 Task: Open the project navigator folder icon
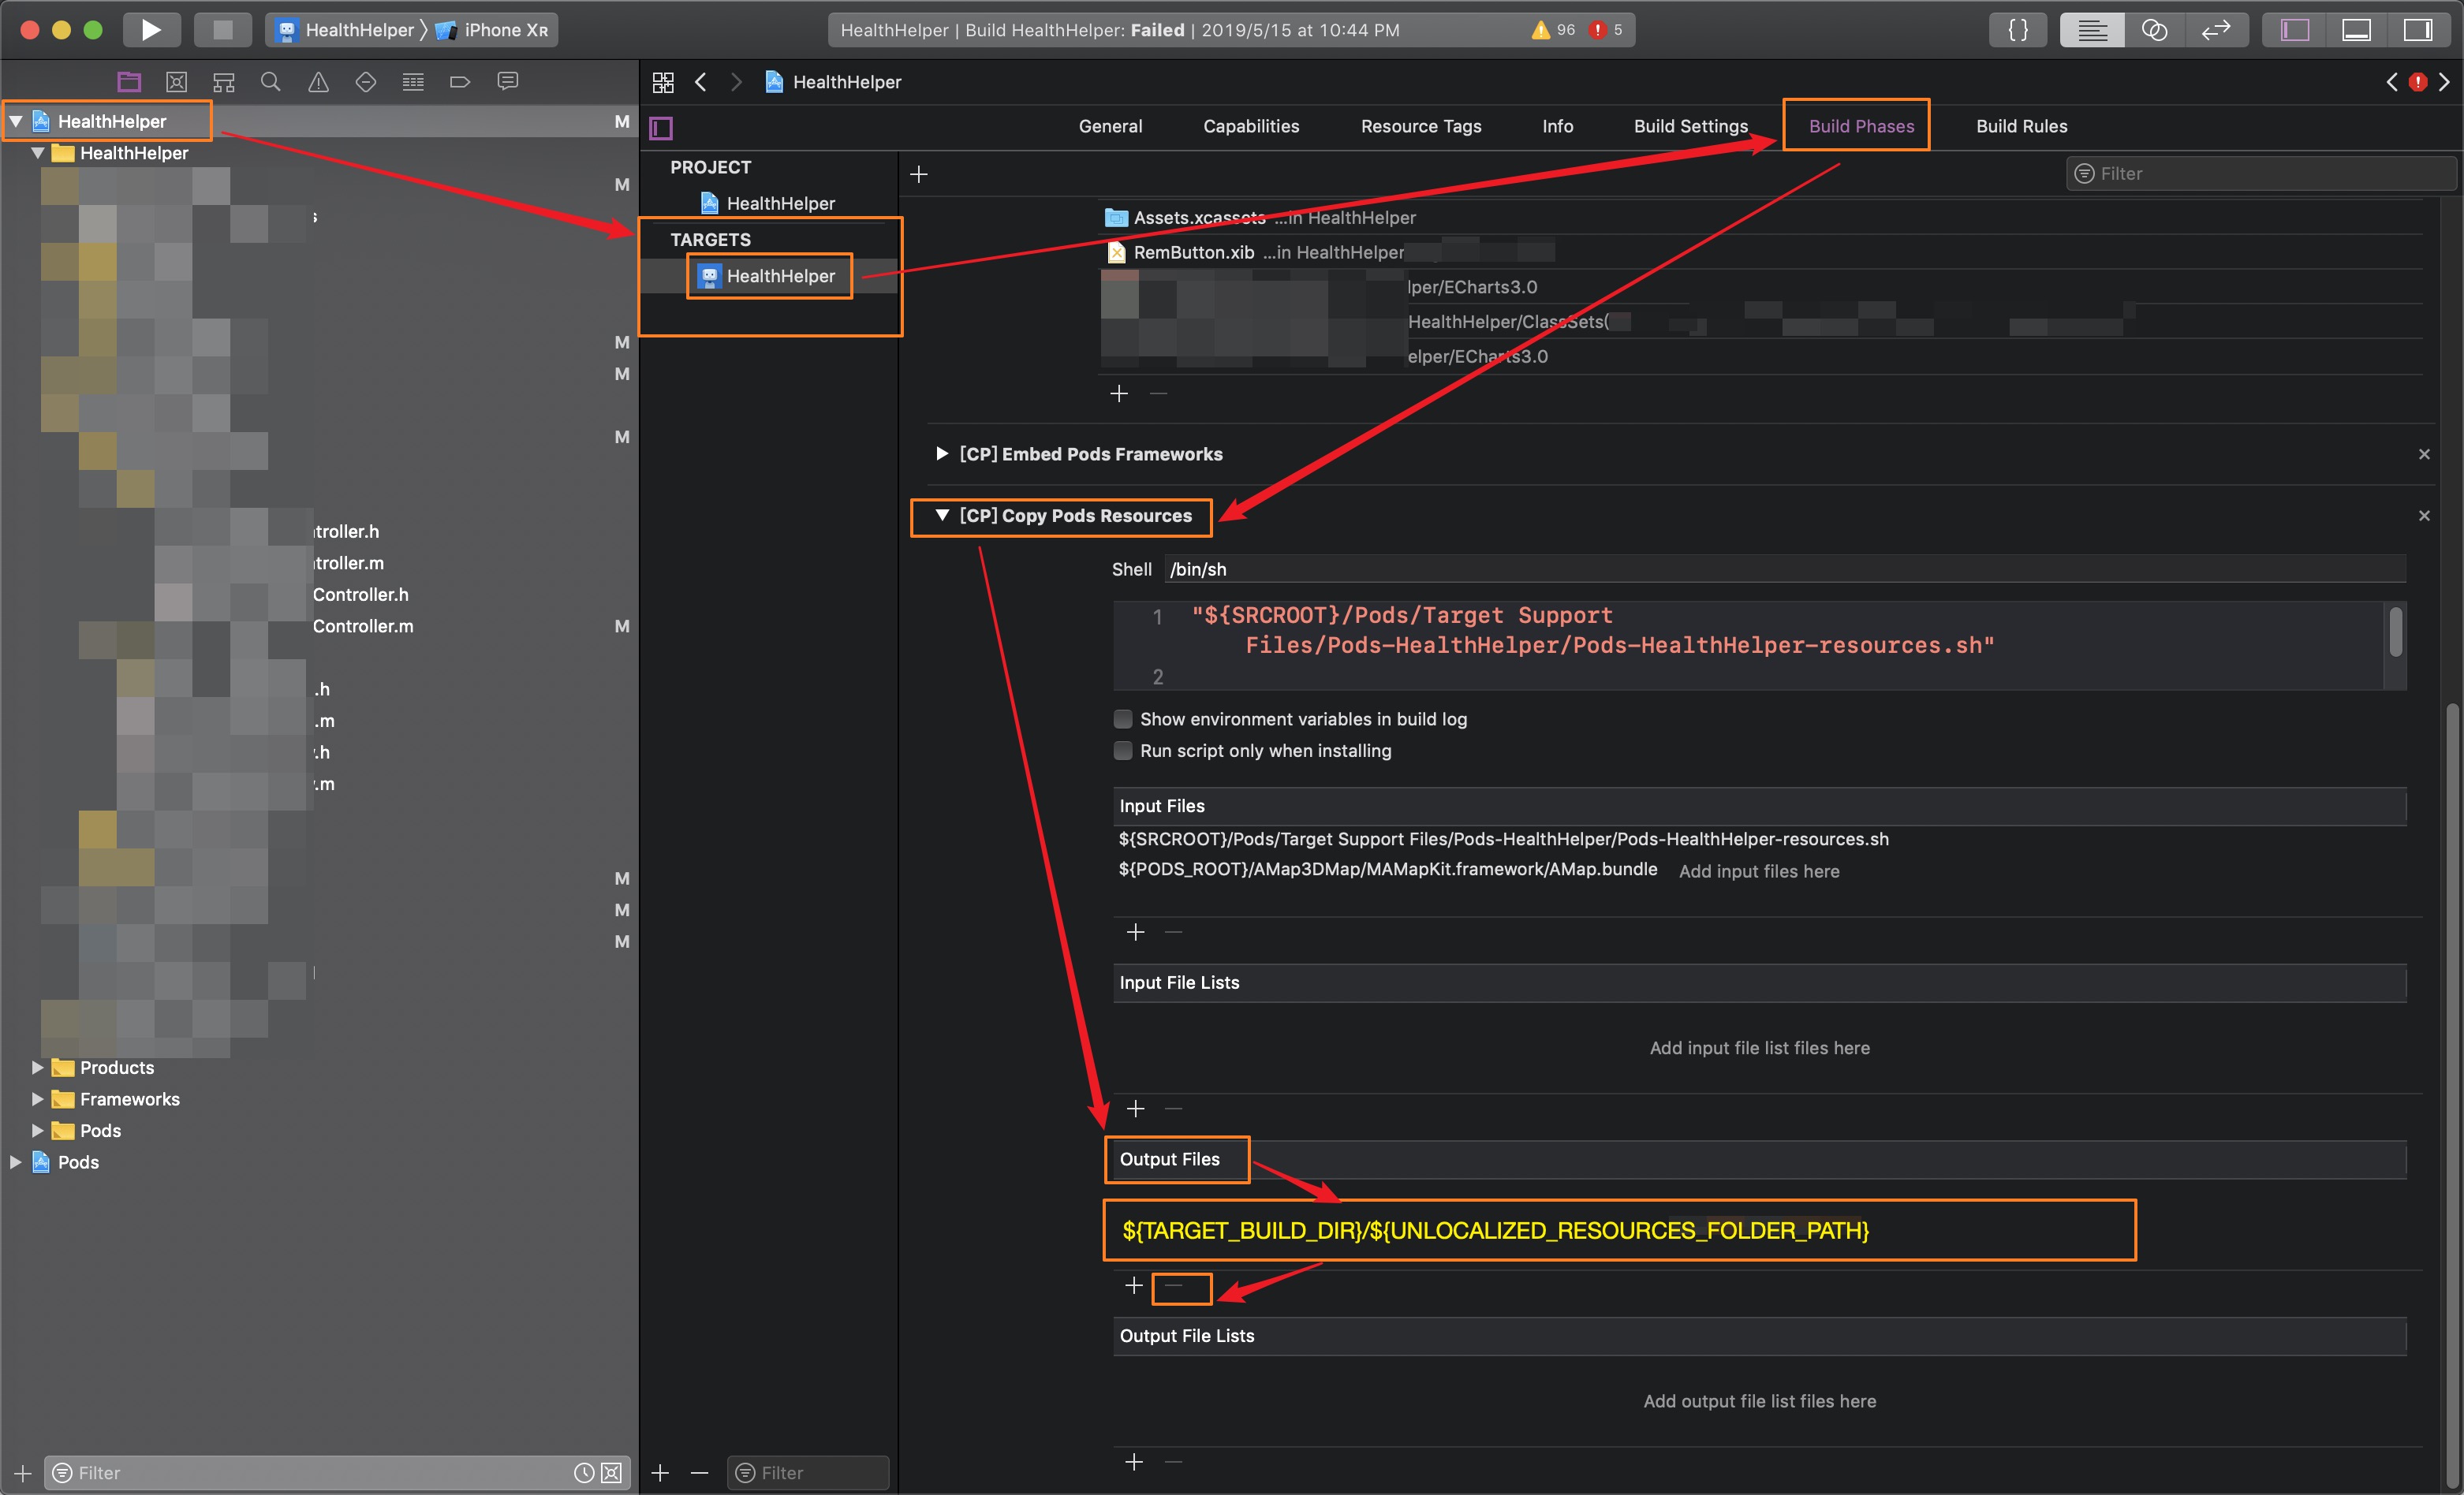129,82
